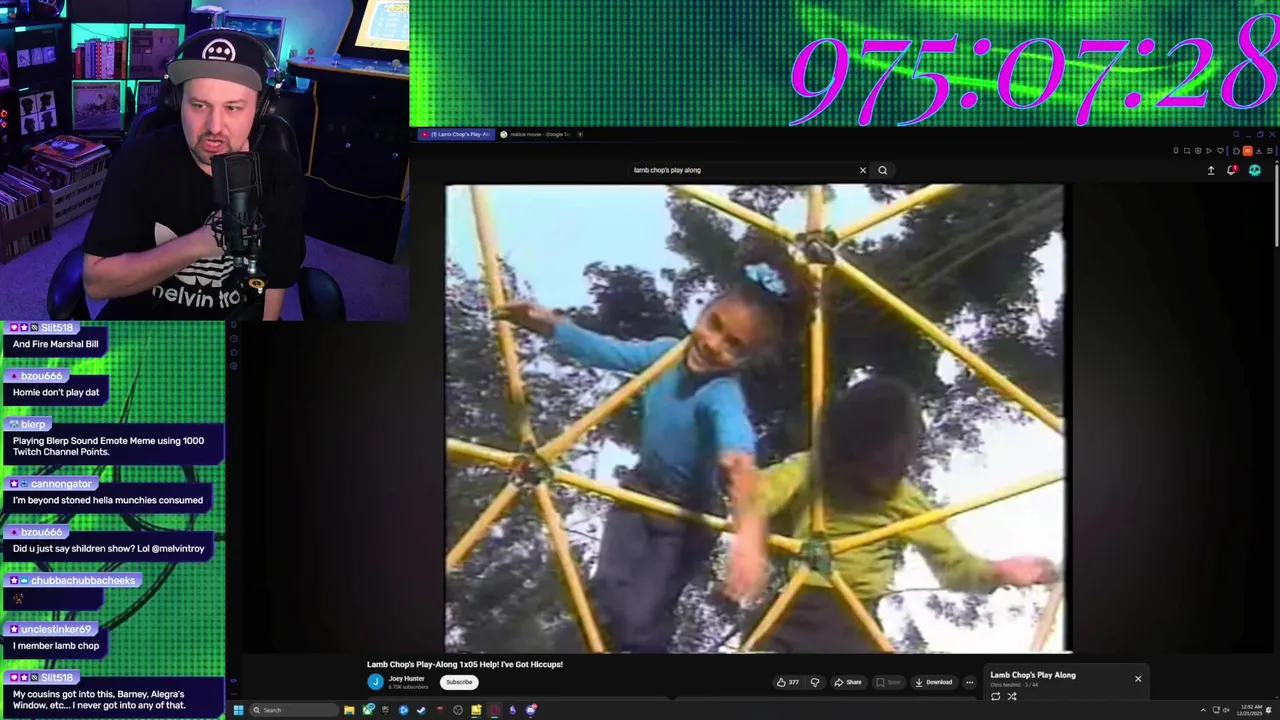Open the Opera GX browser taskbar icon
This screenshot has height=720, width=1280.
[x=494, y=710]
